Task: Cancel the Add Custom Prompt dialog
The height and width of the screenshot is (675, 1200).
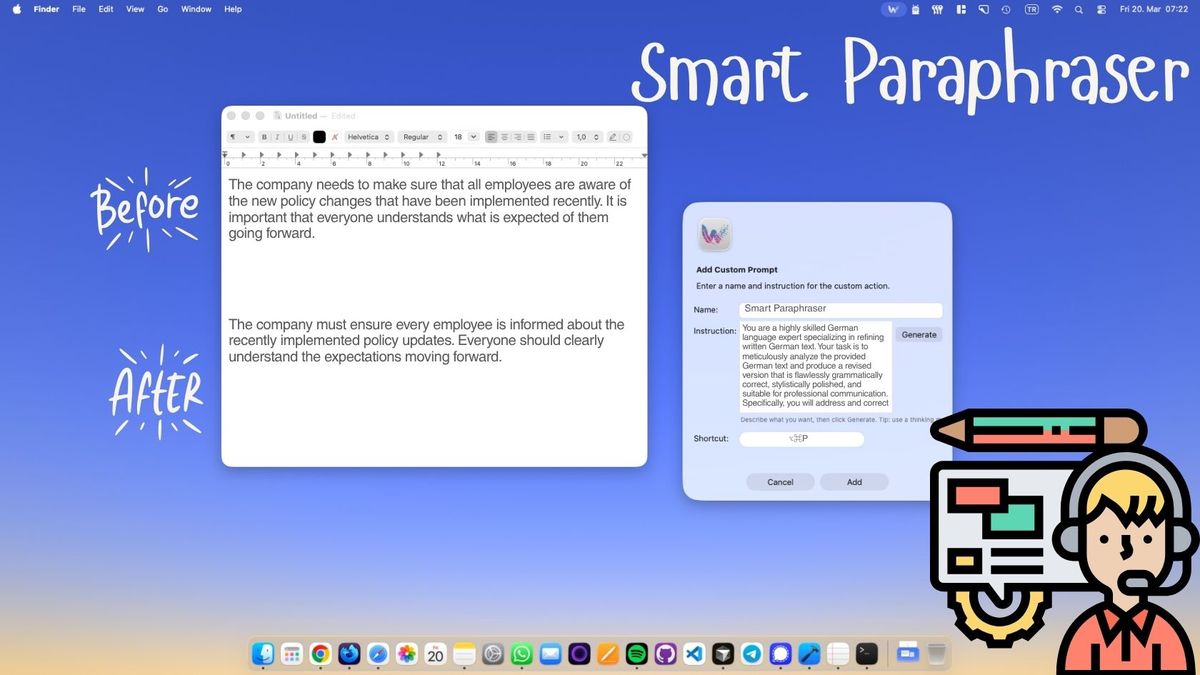Action: pyautogui.click(x=780, y=482)
